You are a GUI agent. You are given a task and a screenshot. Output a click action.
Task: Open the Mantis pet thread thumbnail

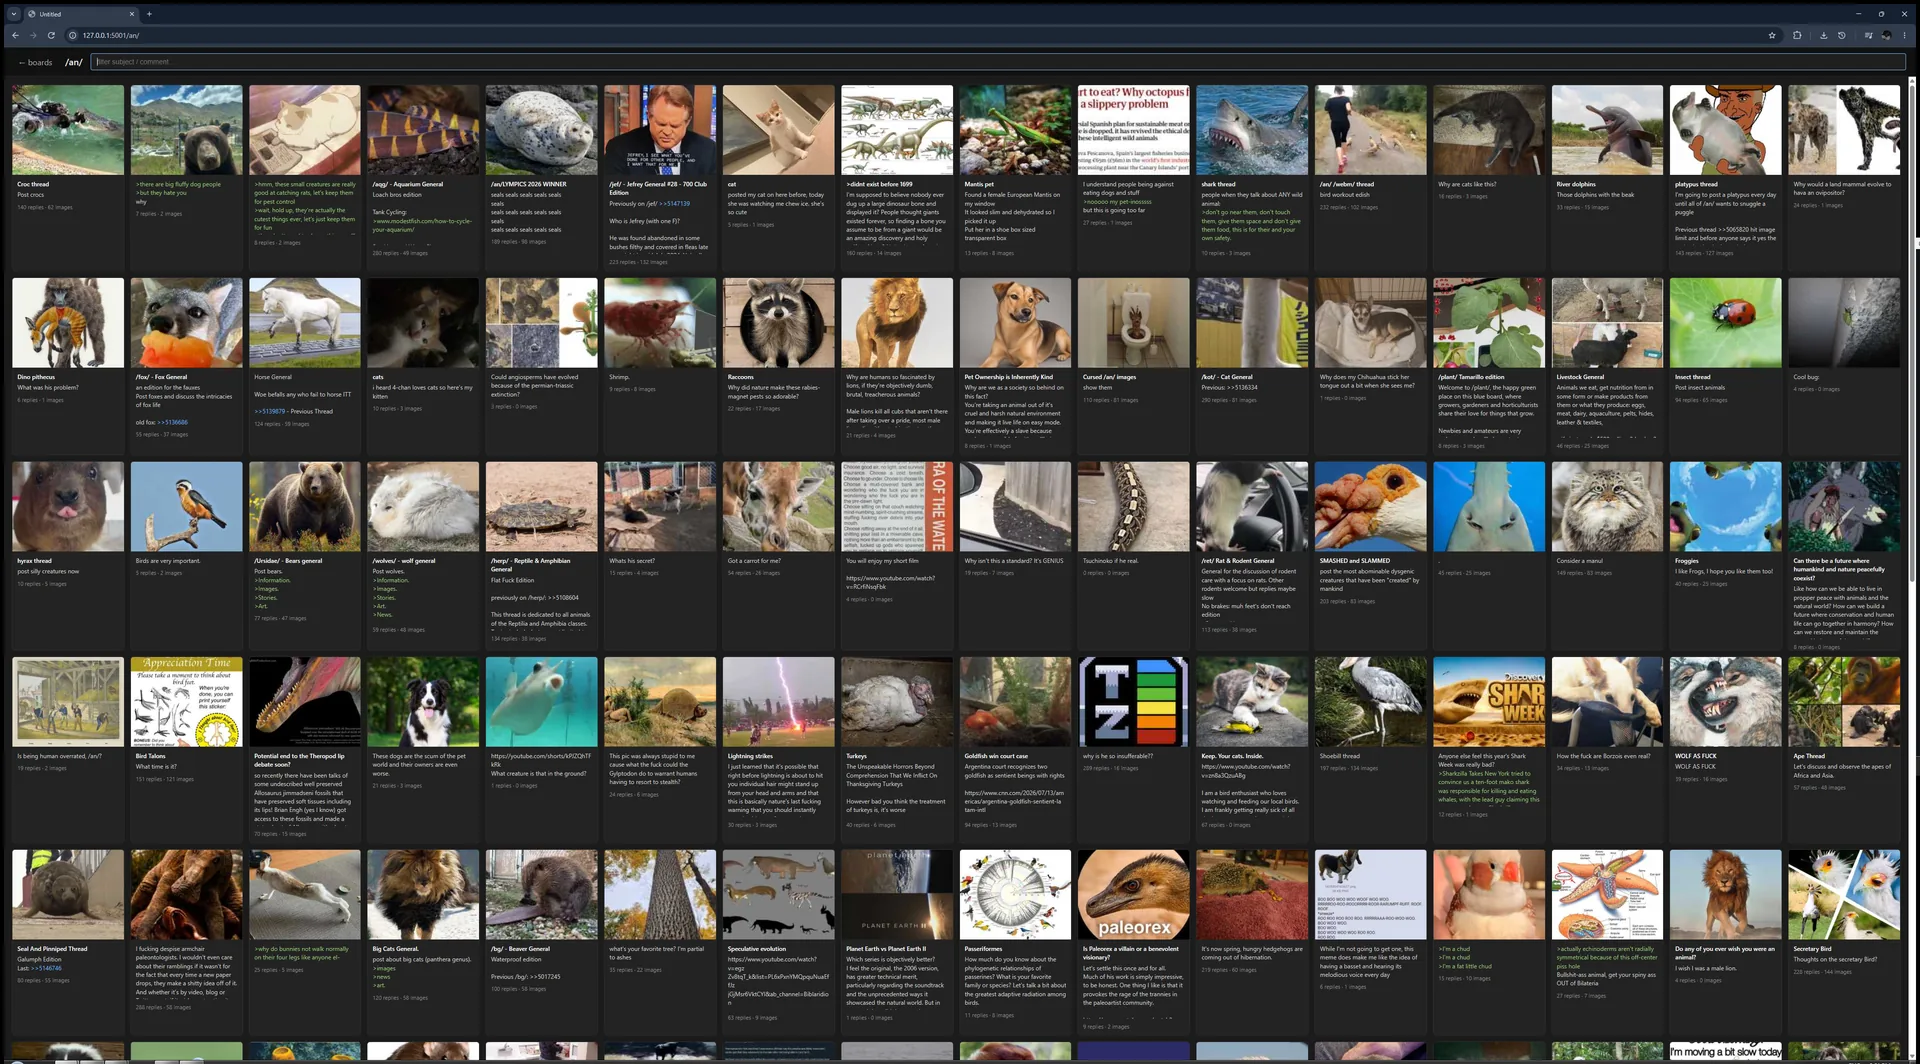pyautogui.click(x=1015, y=130)
